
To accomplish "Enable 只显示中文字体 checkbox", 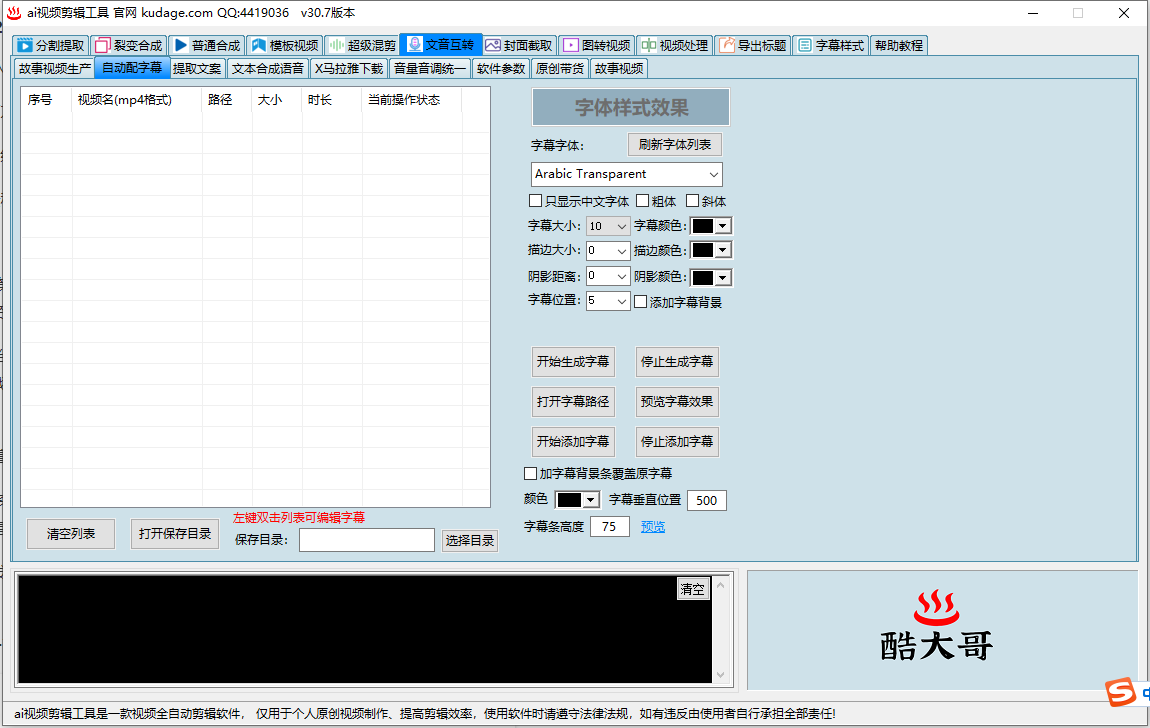I will click(535, 201).
